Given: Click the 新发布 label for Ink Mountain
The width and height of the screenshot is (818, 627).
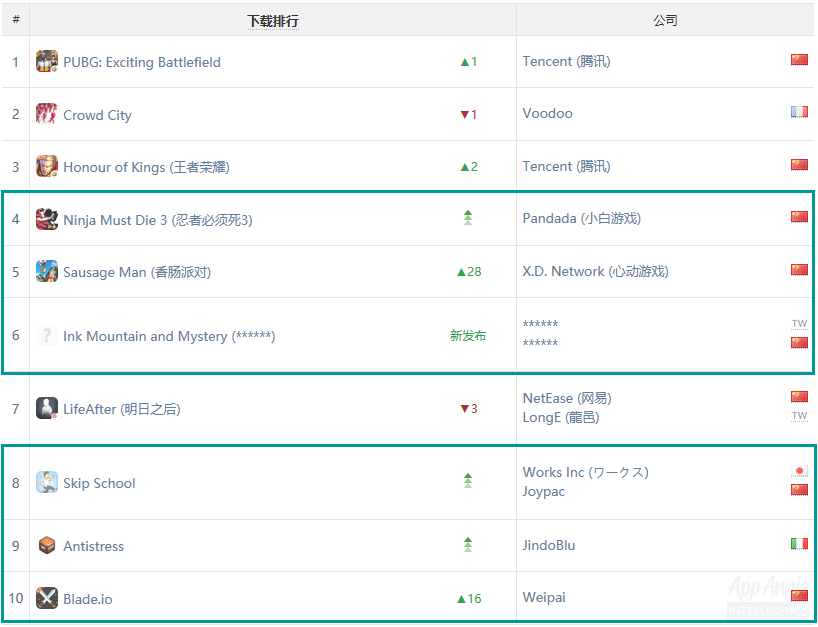Looking at the screenshot, I should coord(468,335).
